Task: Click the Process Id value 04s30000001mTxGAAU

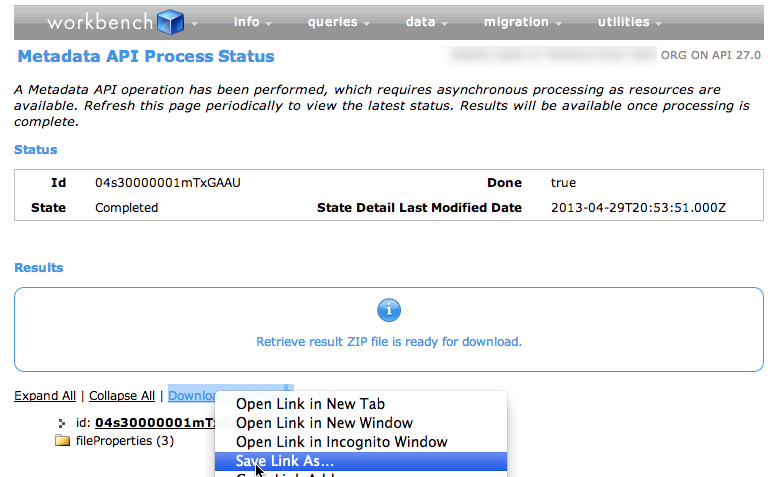Action: click(167, 183)
